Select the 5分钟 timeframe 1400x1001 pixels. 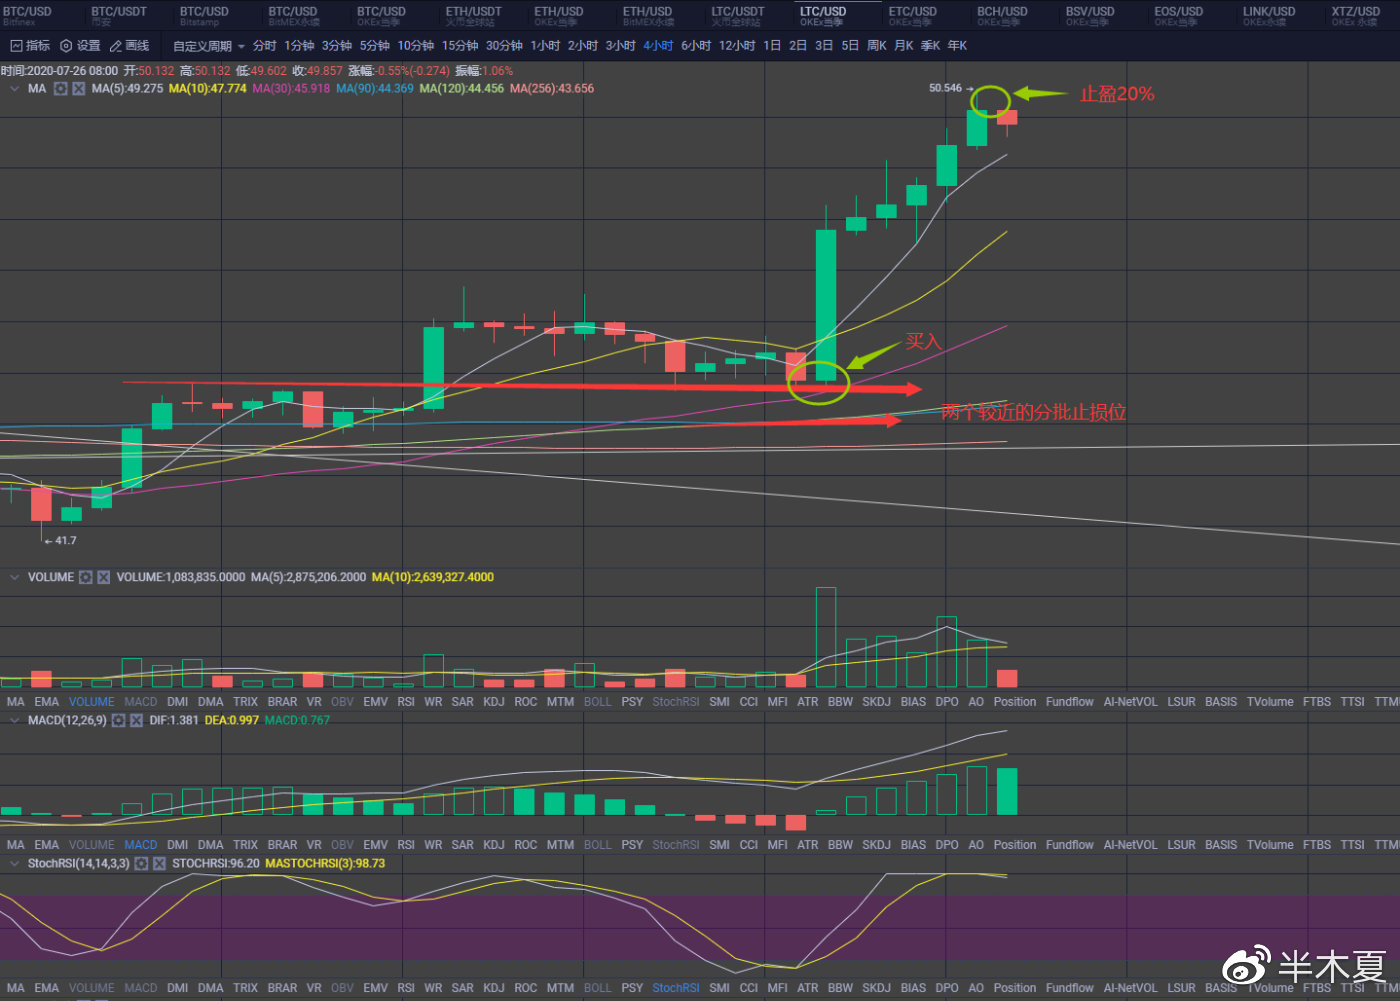pos(375,46)
